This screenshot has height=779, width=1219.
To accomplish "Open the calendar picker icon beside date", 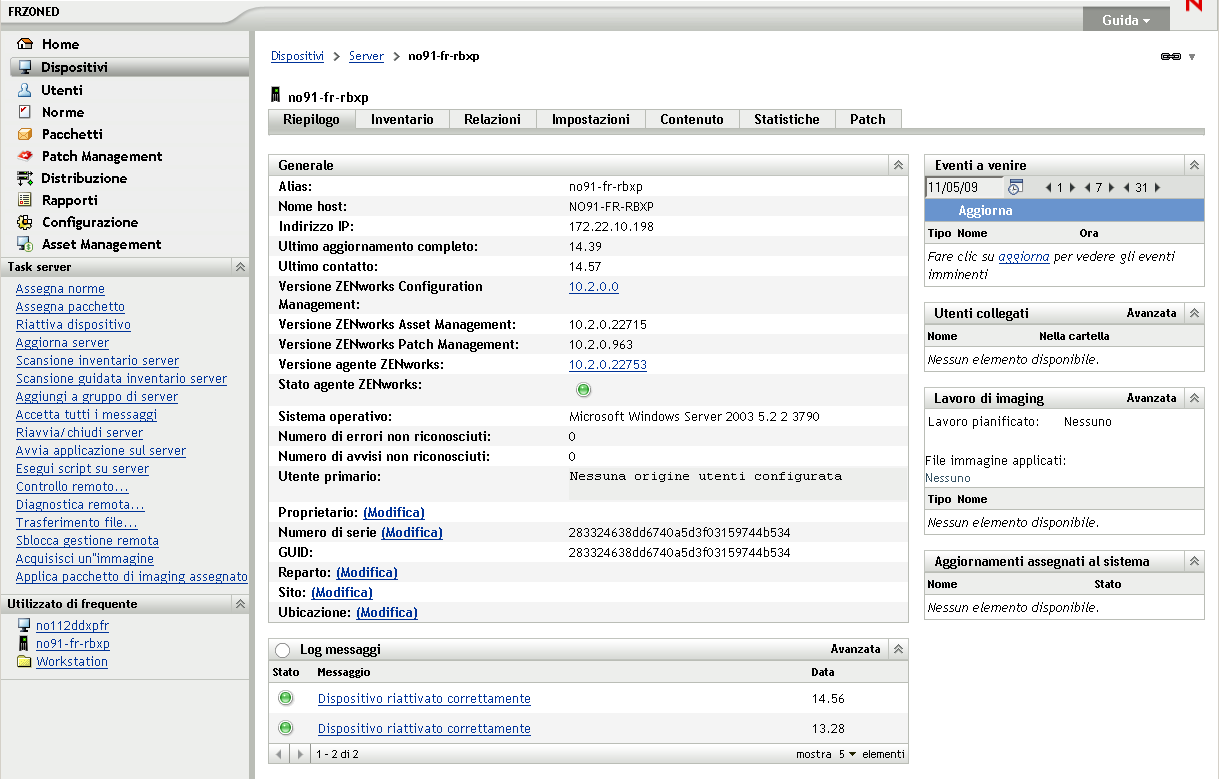I will coord(1015,187).
